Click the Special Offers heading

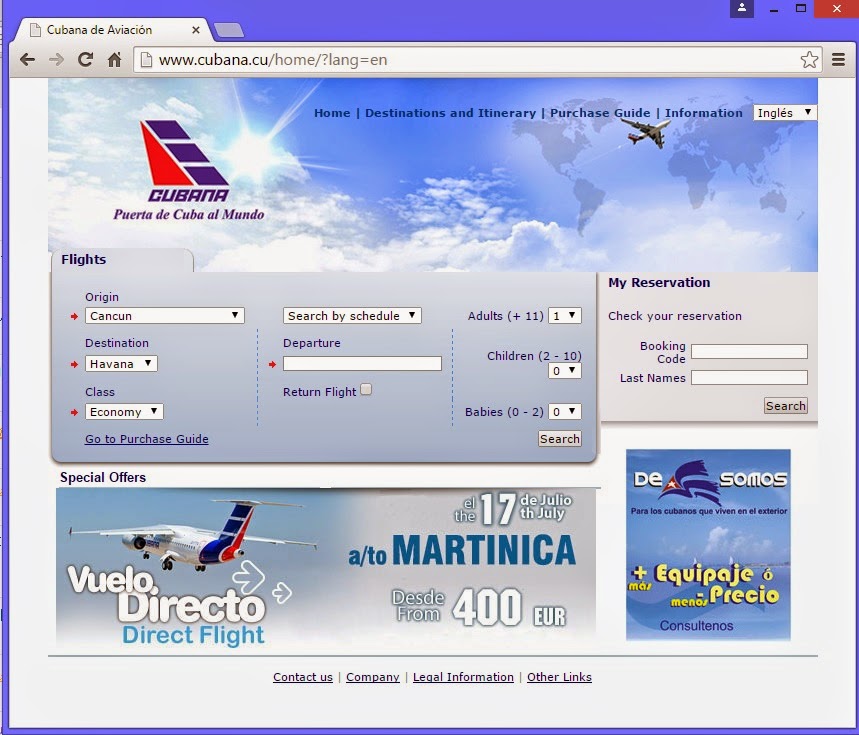point(103,477)
